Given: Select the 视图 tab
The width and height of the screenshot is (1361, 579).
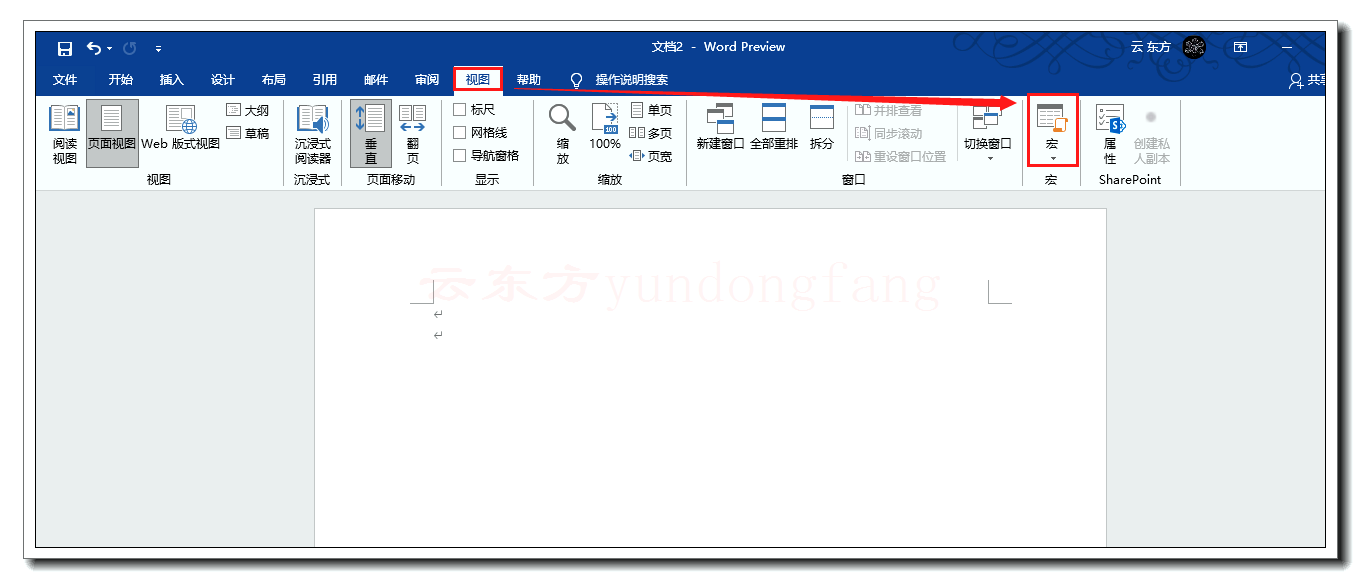Looking at the screenshot, I should pos(478,80).
